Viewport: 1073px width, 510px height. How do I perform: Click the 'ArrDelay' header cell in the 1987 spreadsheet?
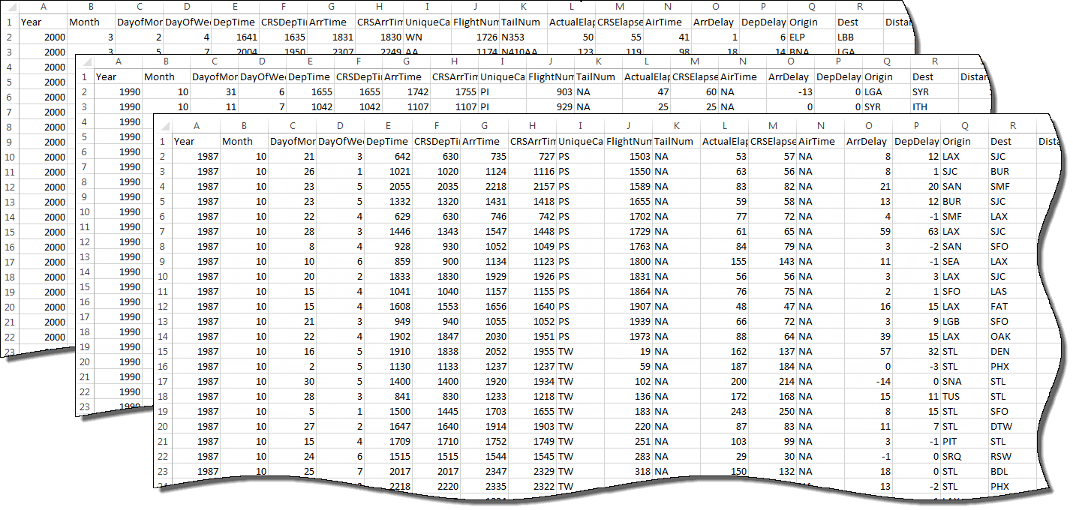[868, 142]
